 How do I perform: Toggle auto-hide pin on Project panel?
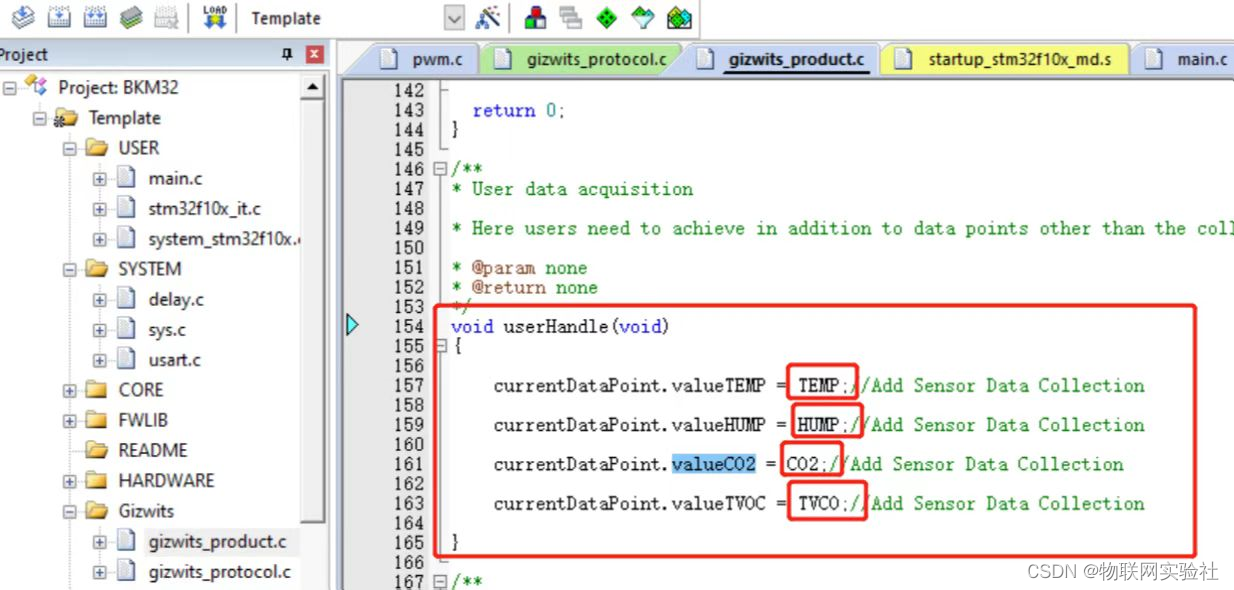click(288, 55)
